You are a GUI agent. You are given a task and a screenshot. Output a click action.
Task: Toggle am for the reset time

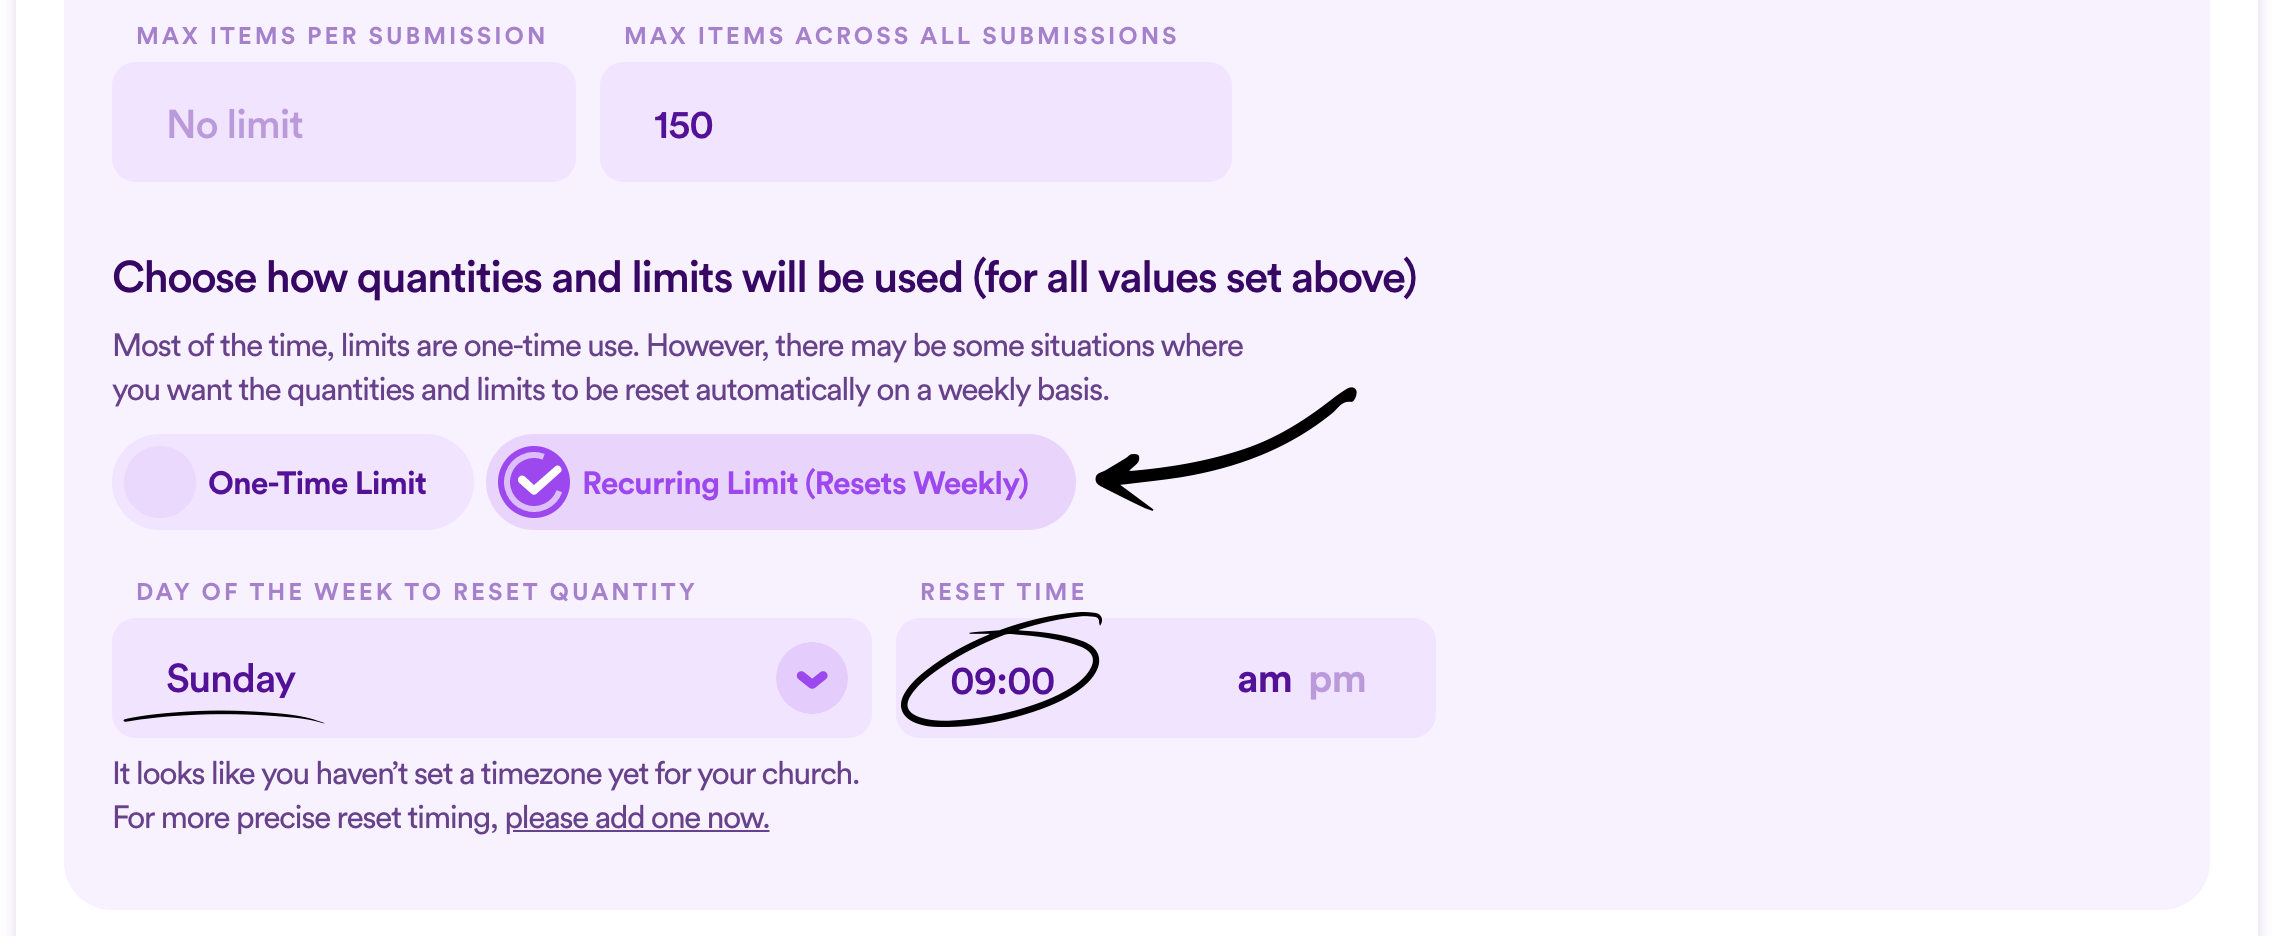pos(1262,679)
